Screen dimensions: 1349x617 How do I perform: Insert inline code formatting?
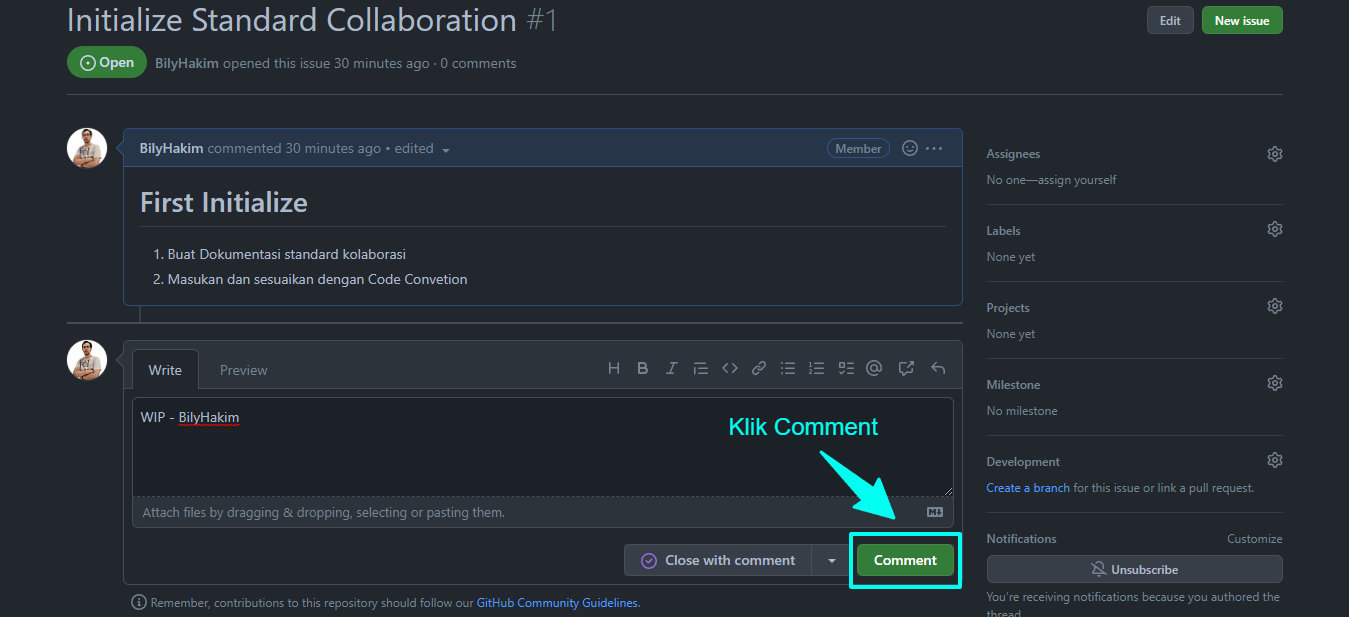click(729, 367)
